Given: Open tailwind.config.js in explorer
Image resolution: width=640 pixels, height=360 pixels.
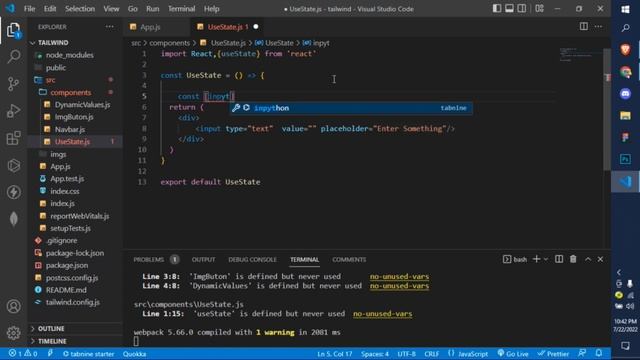Looking at the screenshot, I should click(73, 302).
